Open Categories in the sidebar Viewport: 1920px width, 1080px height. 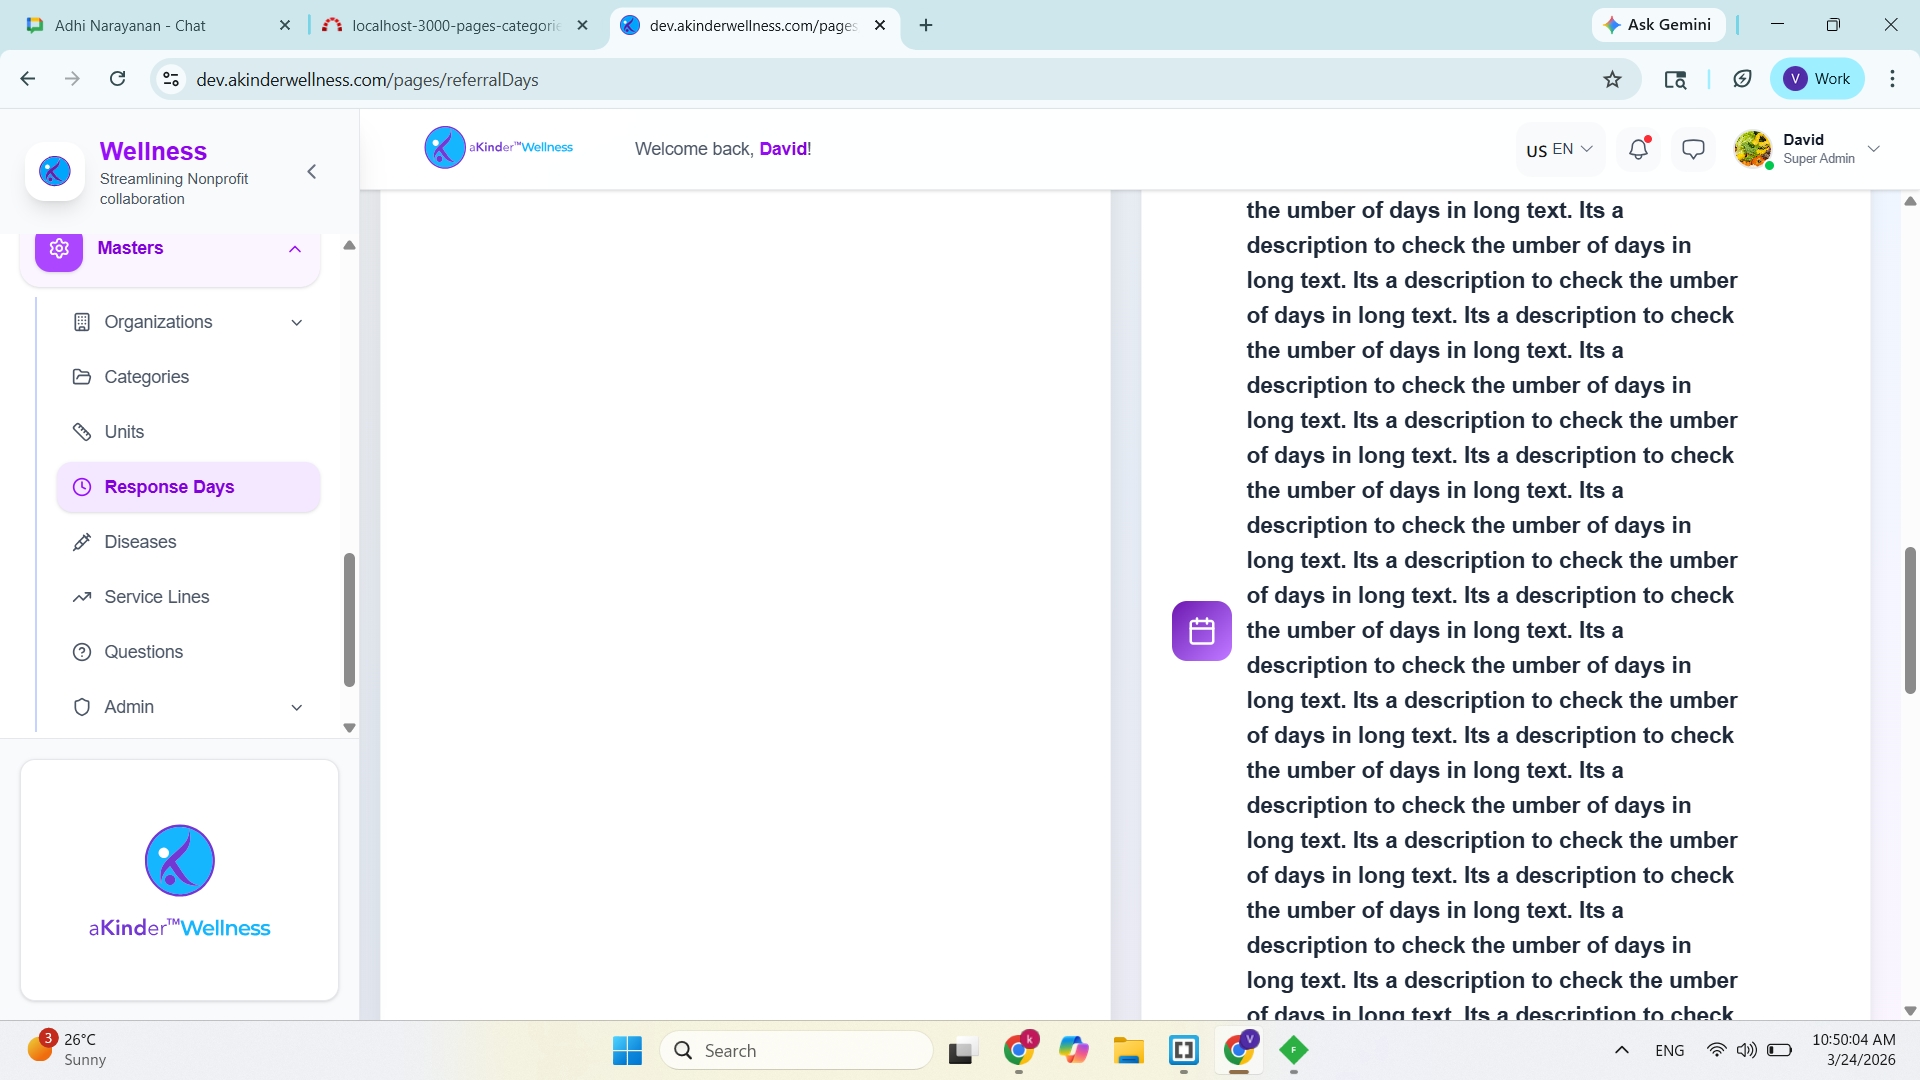[146, 377]
